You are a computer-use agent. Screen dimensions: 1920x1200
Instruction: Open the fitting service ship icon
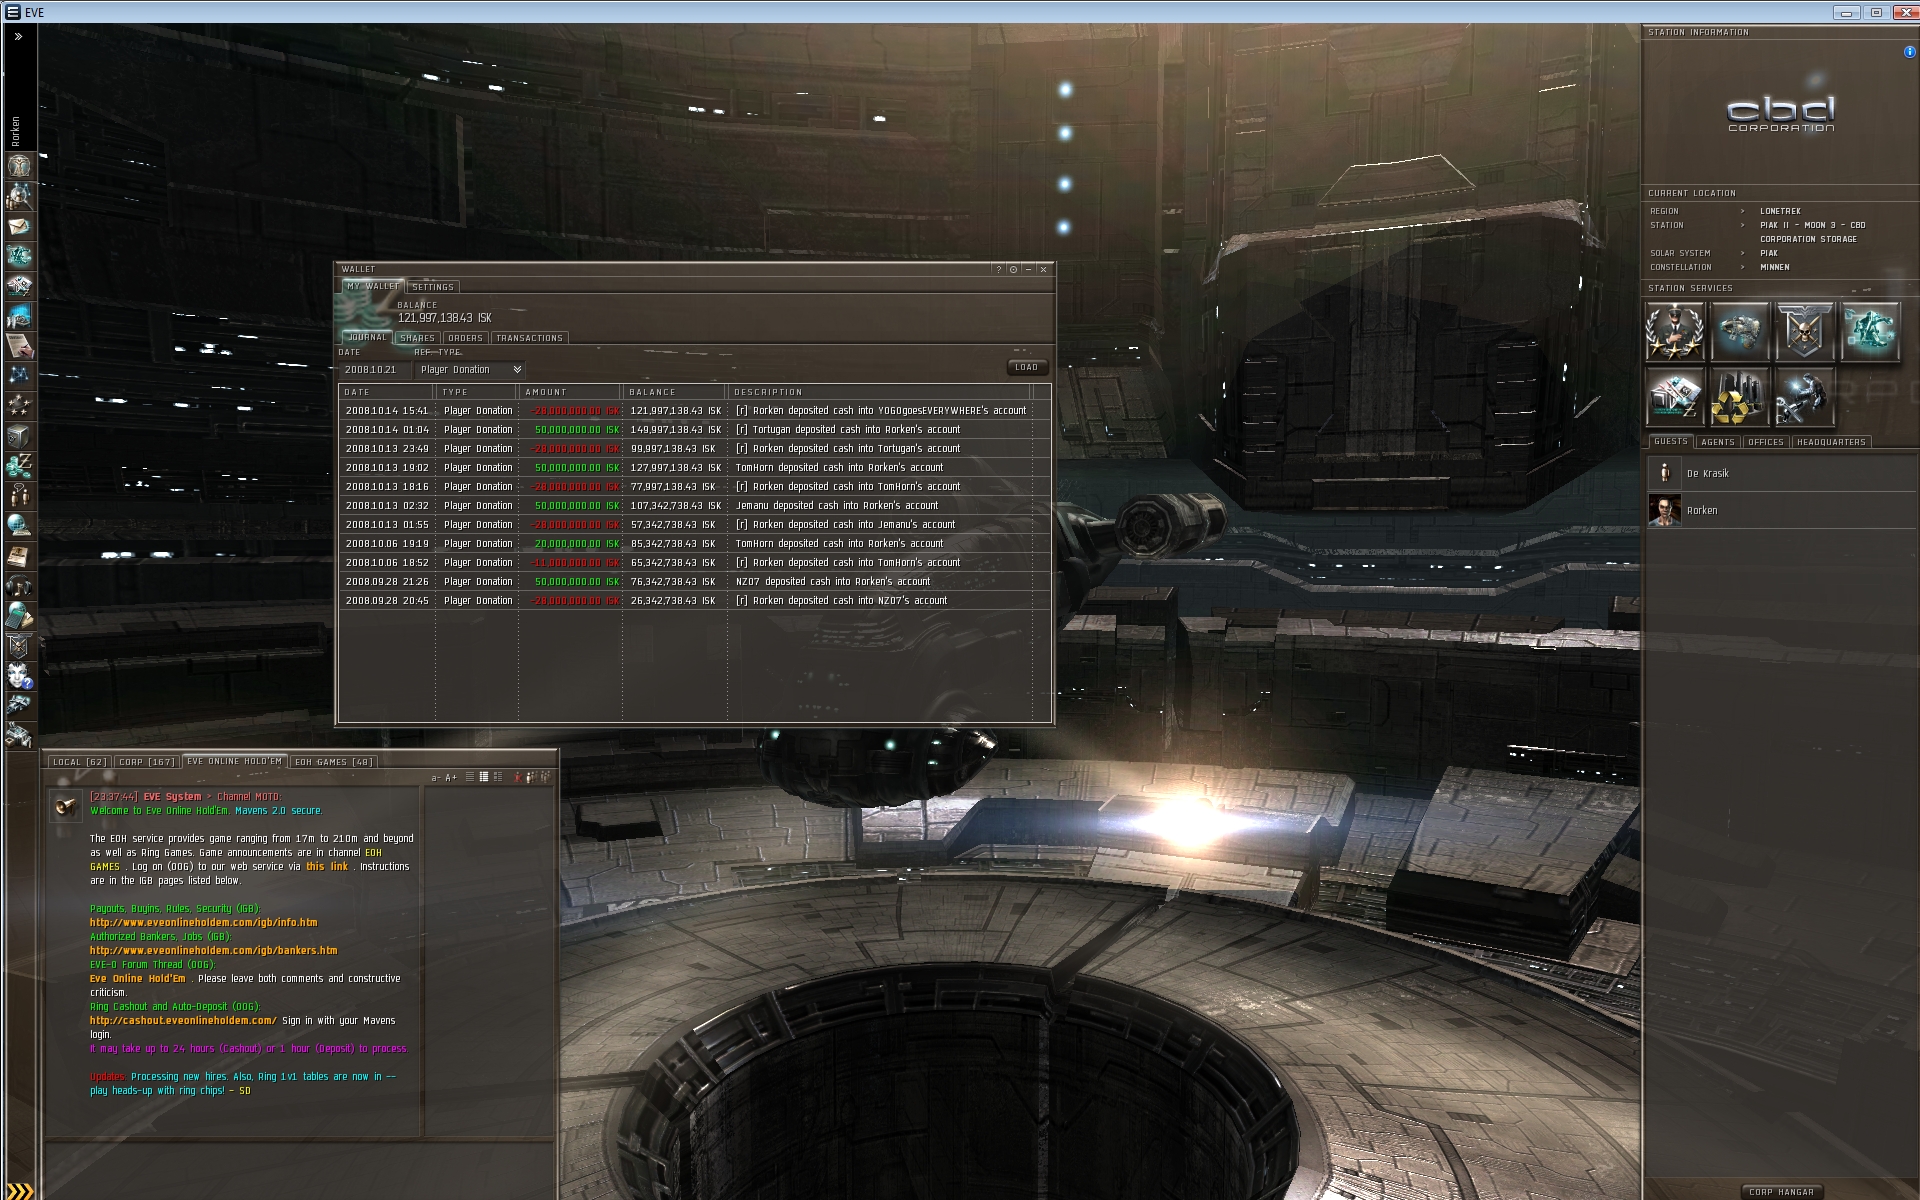pos(1739,332)
